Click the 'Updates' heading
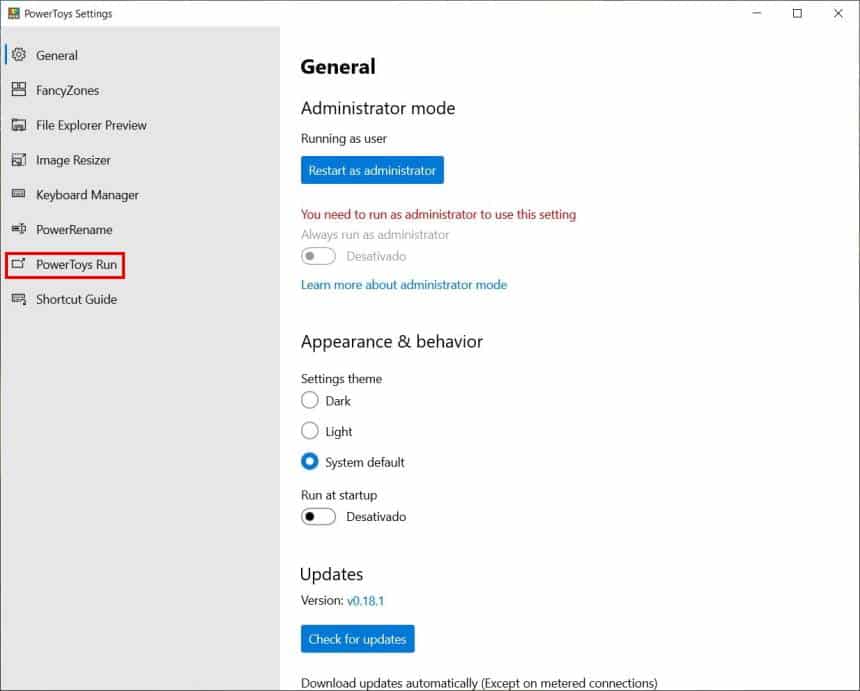This screenshot has width=860, height=691. click(x=331, y=574)
